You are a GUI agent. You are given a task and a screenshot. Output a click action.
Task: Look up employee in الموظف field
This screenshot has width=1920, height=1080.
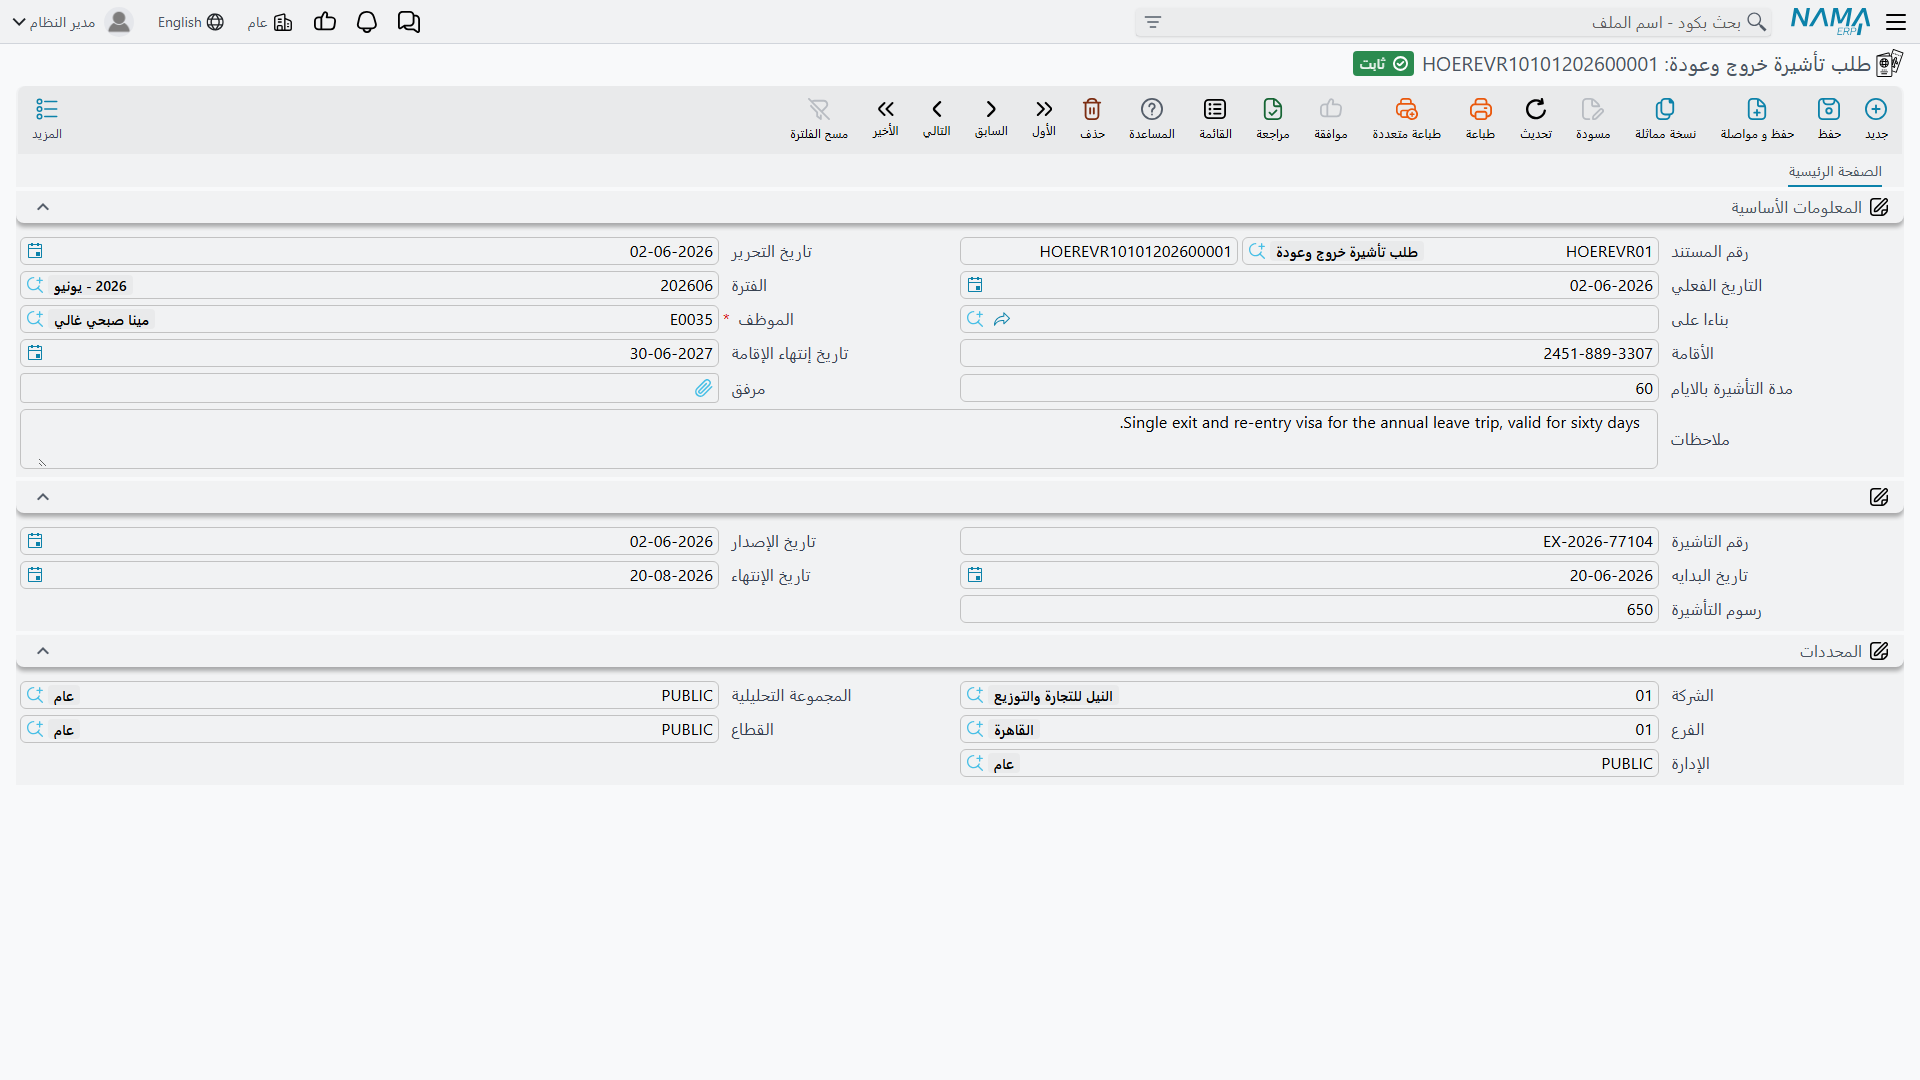click(x=35, y=319)
